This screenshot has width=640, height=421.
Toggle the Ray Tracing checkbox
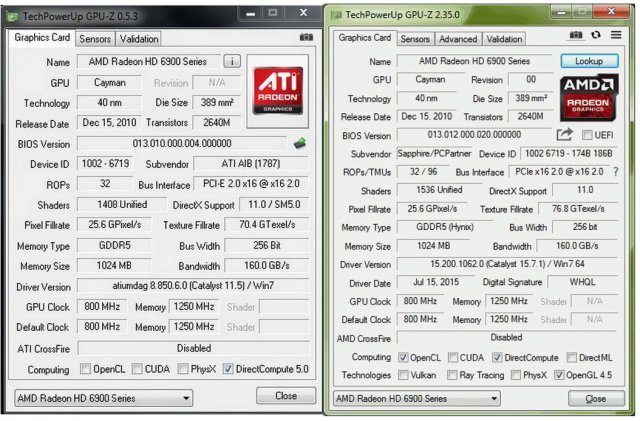(x=452, y=374)
